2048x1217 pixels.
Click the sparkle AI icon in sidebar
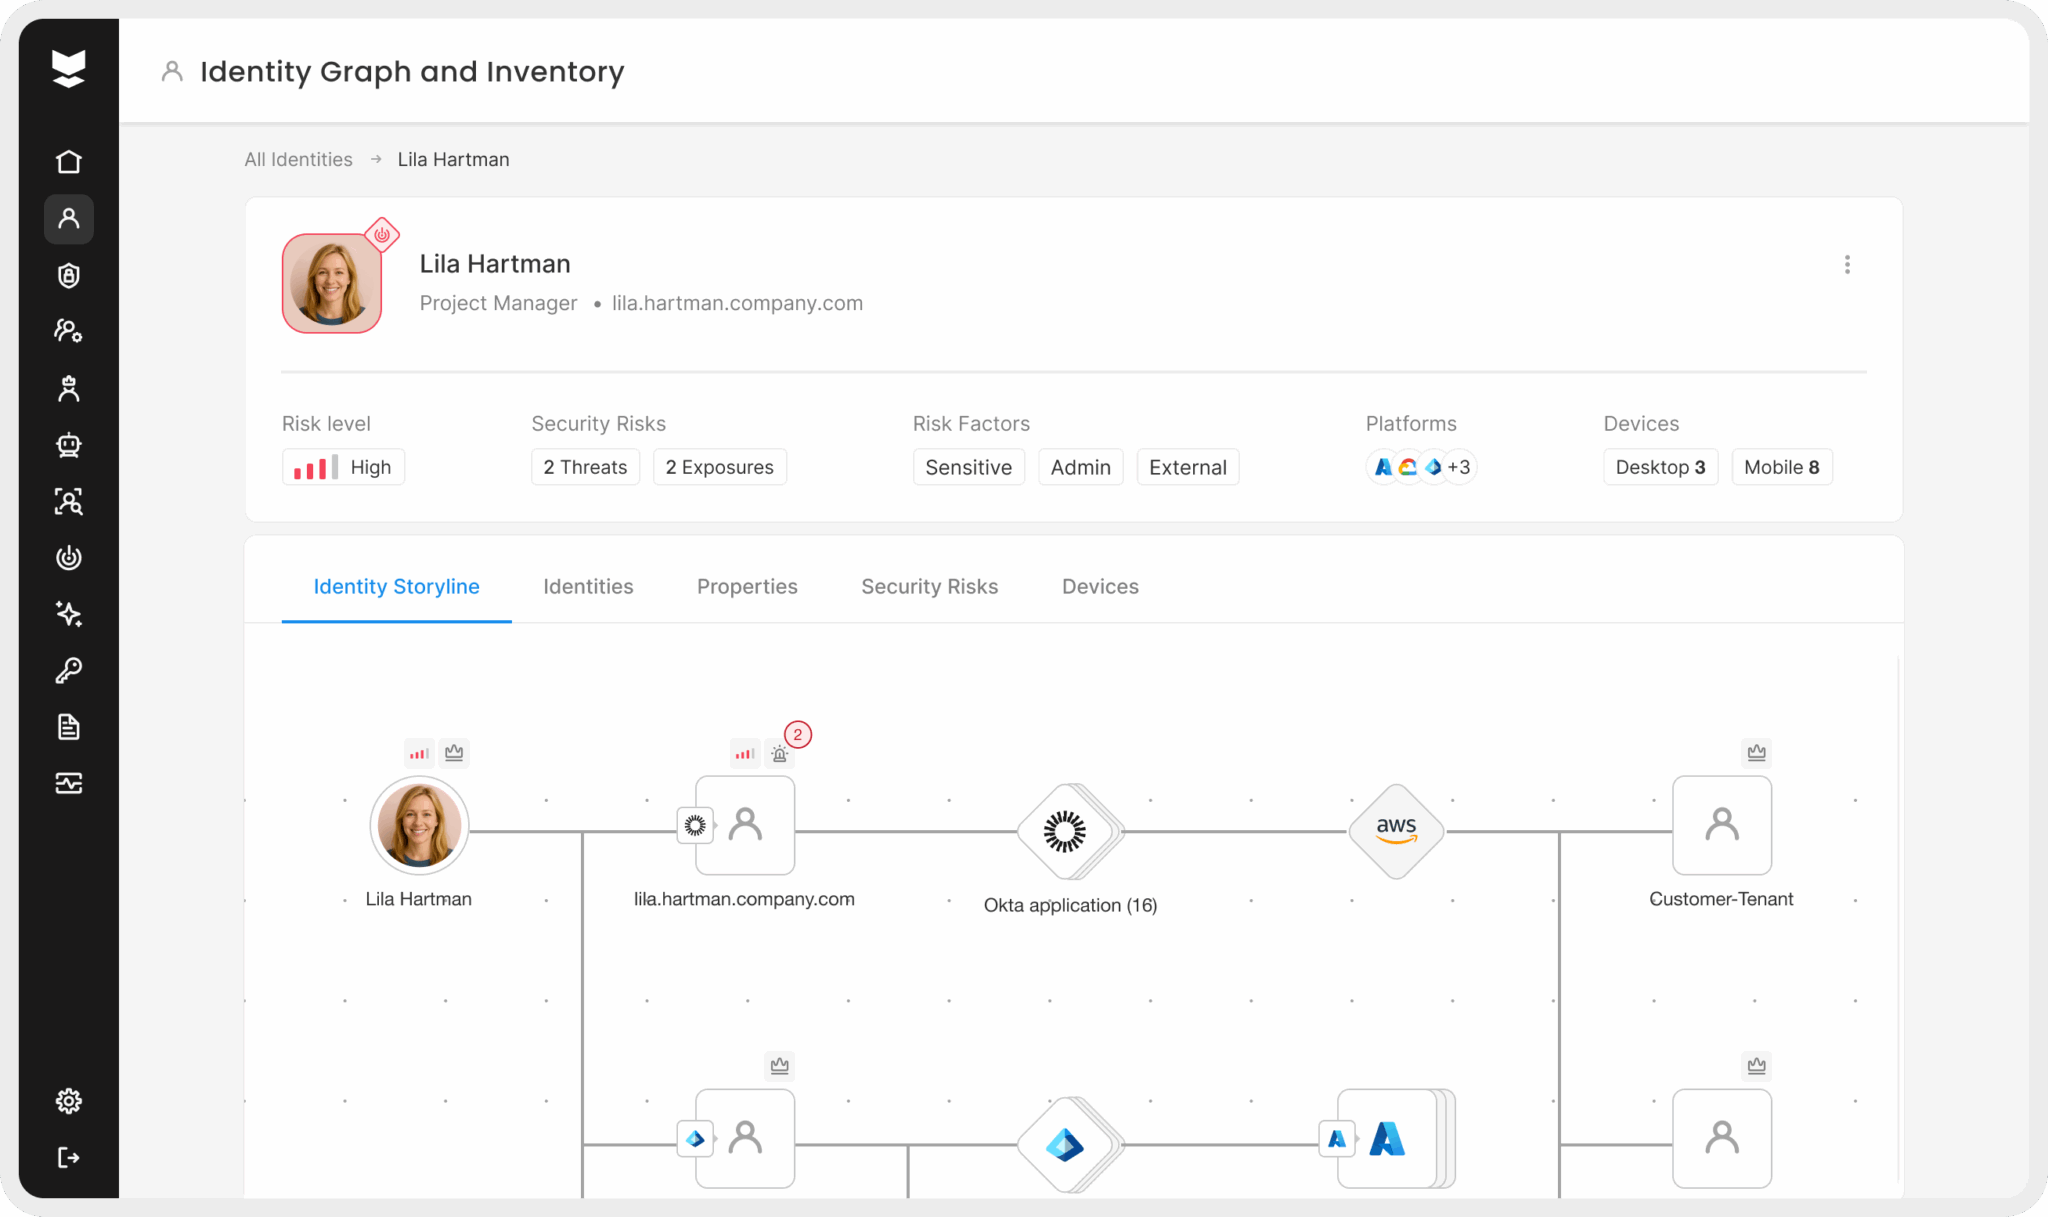click(x=68, y=614)
